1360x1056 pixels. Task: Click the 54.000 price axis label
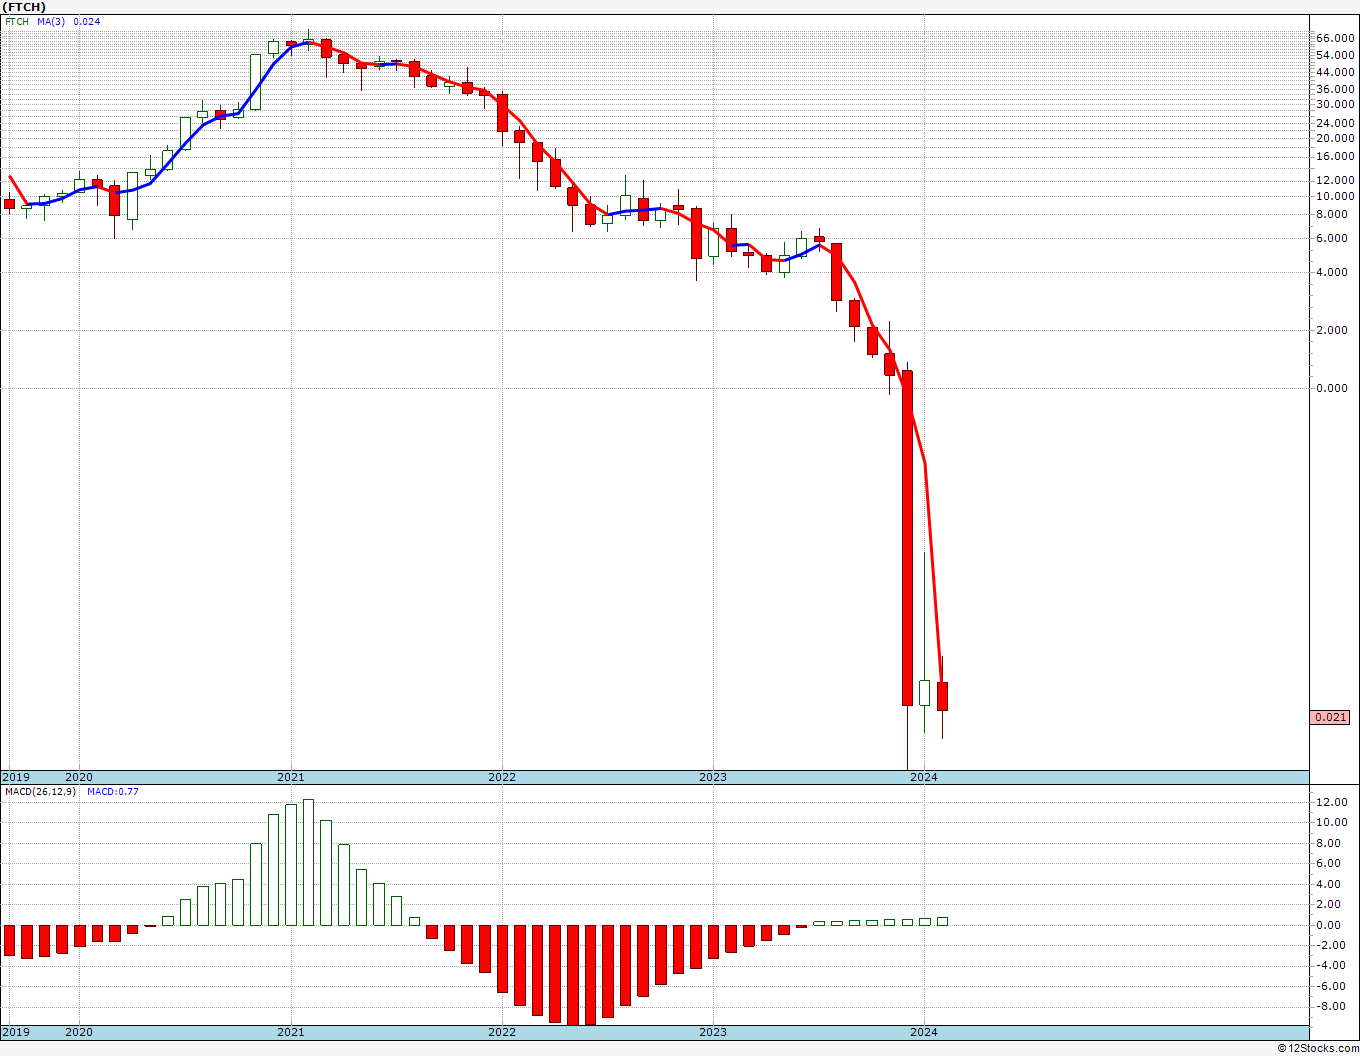point(1334,55)
